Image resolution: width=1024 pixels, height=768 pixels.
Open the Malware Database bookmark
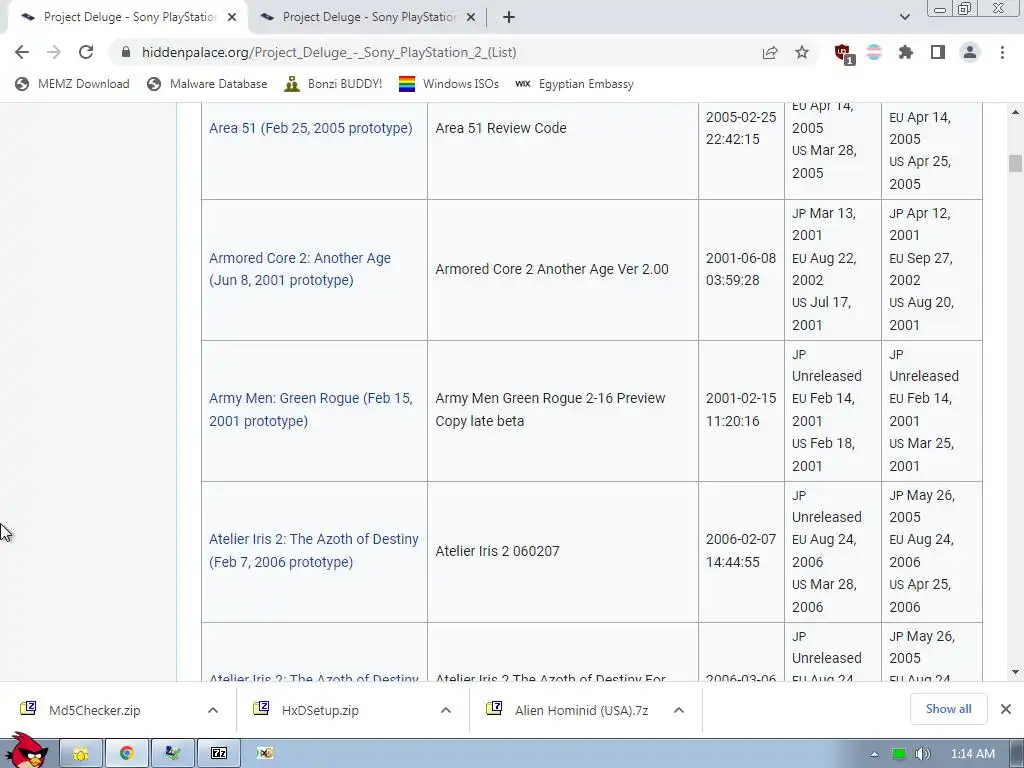207,84
